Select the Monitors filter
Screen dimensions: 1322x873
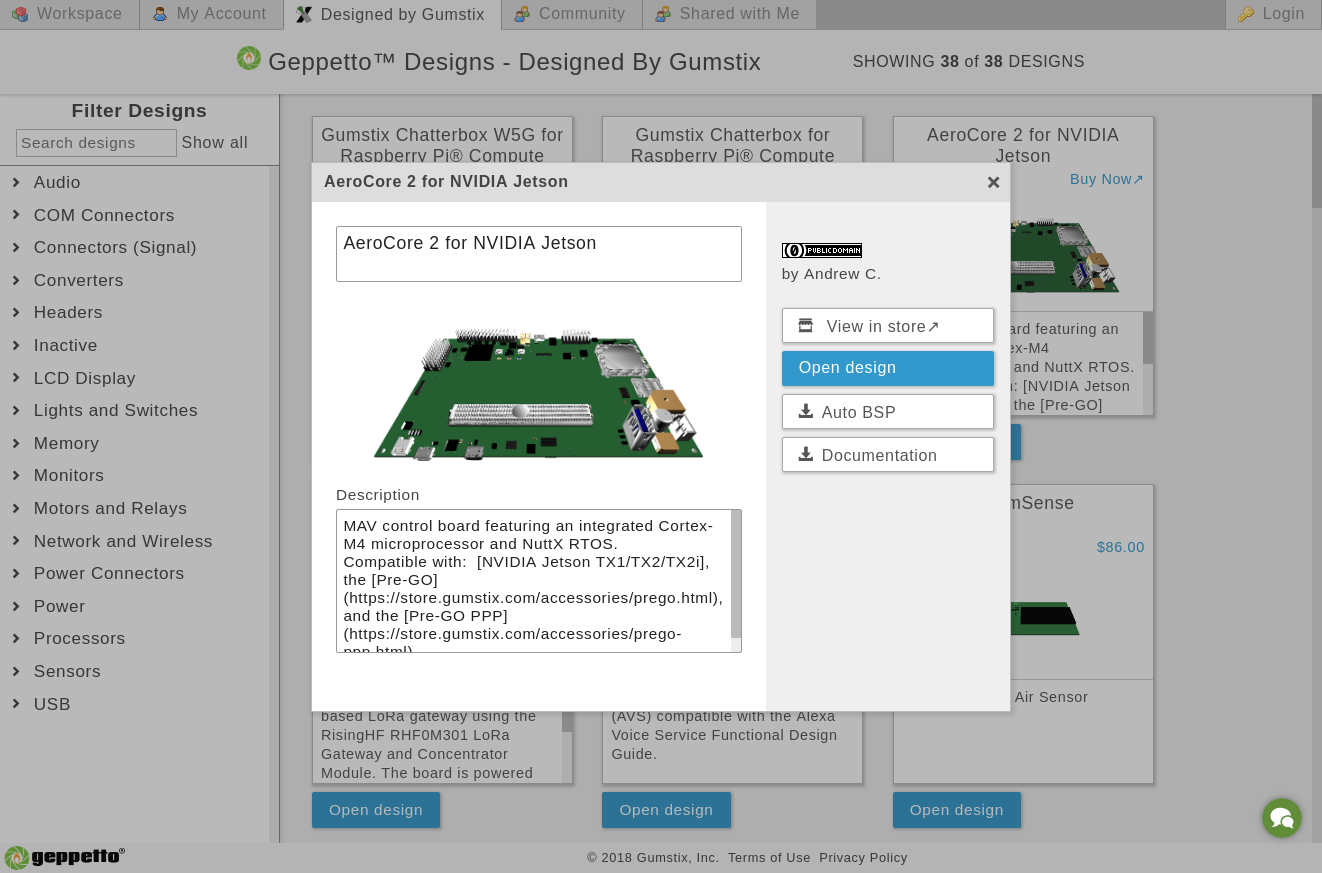coord(69,475)
